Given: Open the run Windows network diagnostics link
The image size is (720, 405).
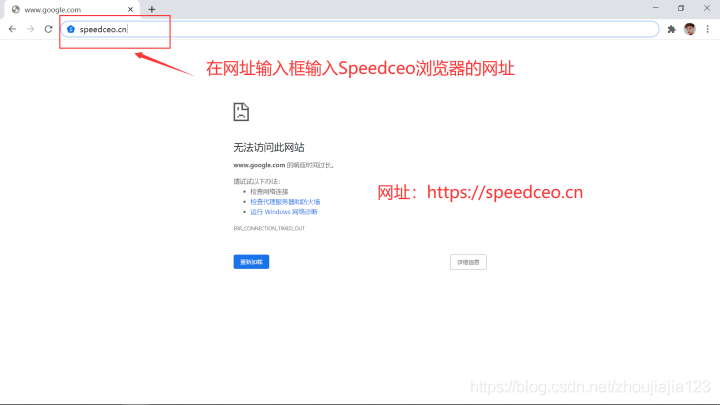Looking at the screenshot, I should (x=284, y=212).
